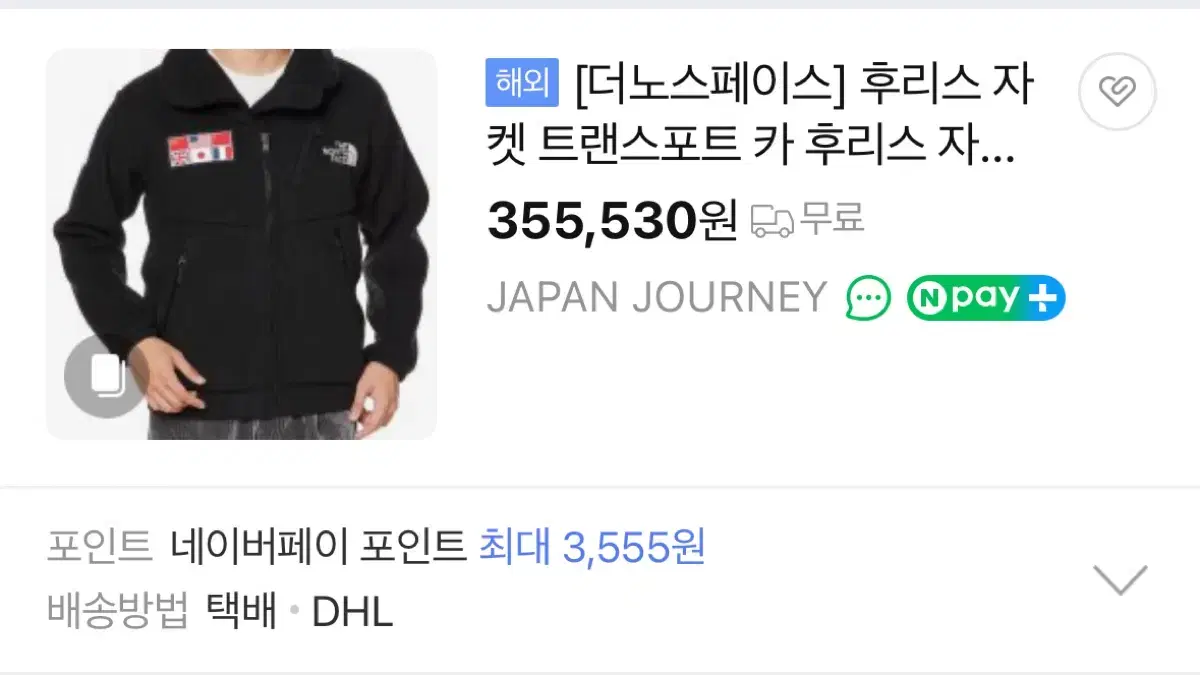Open the North Face jacket product thumbnail
Screen dimensions: 1200x675
click(x=241, y=244)
